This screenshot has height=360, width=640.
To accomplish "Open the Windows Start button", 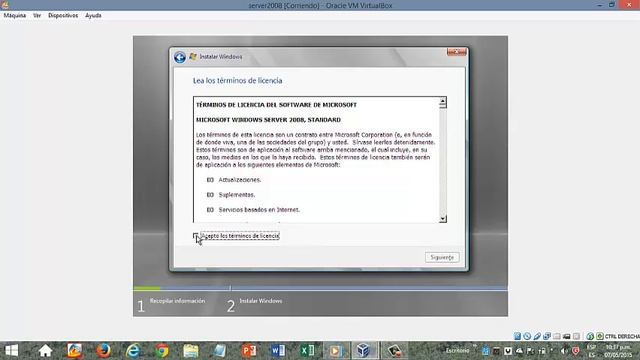I will tap(11, 351).
